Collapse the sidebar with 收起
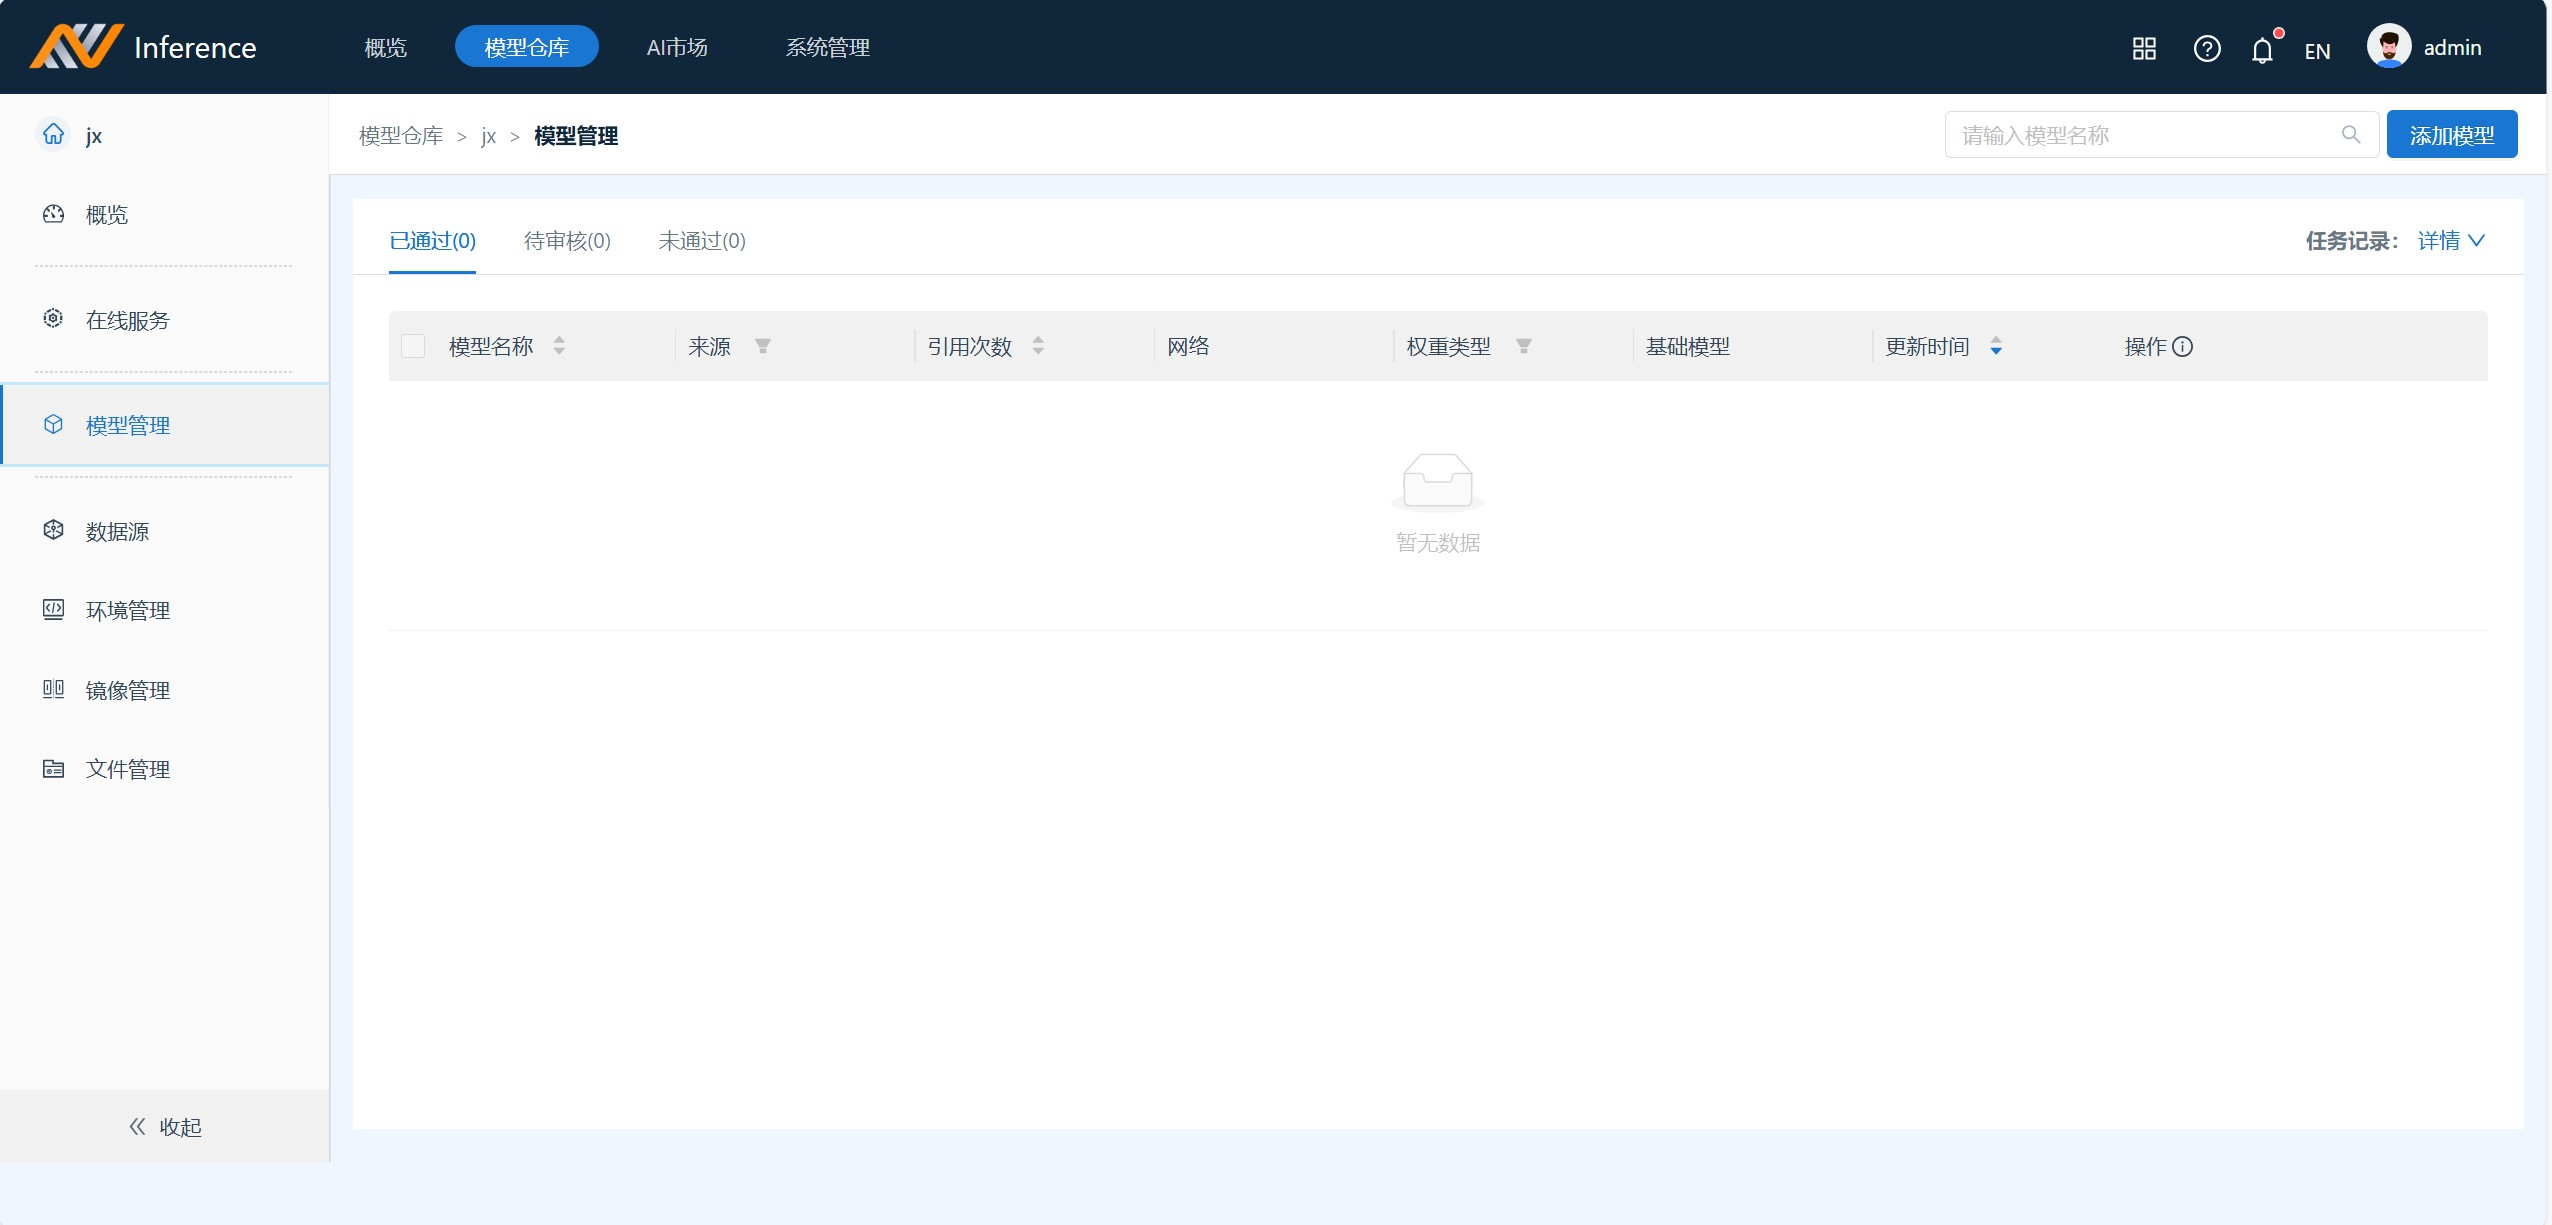 (x=165, y=1127)
